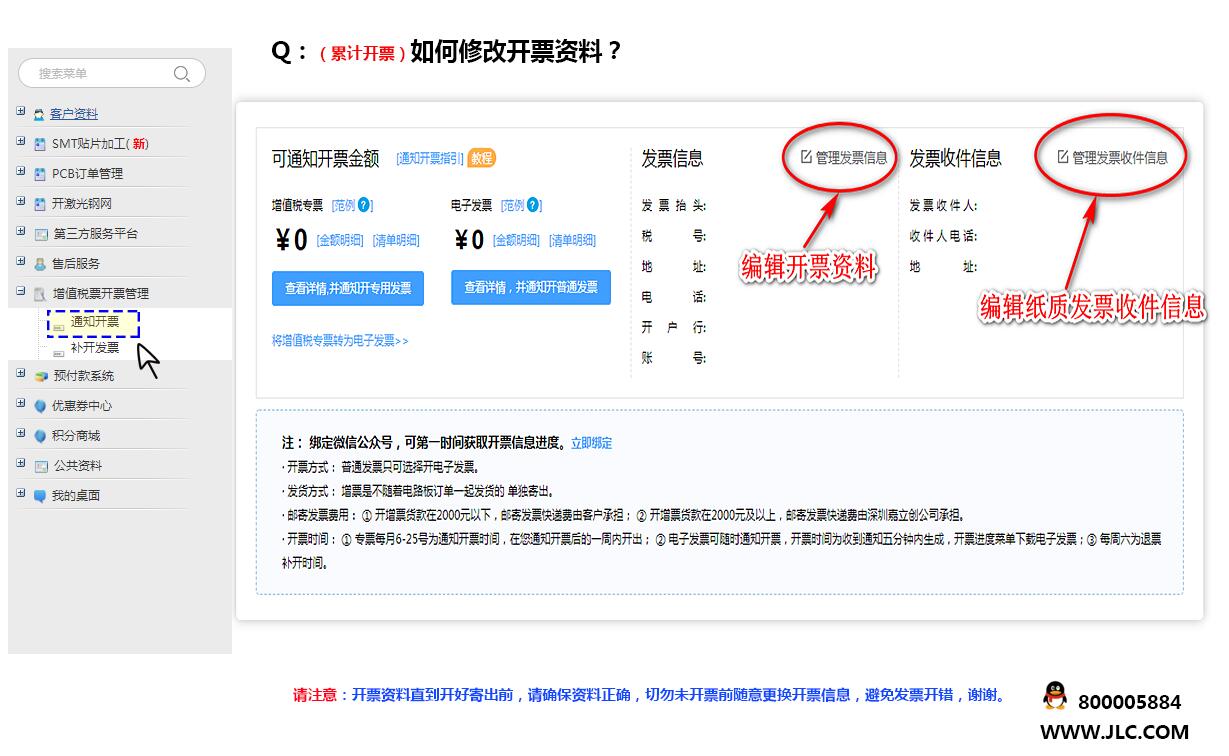Click the 通知开票 item icon in sidebar
This screenshot has height=756, width=1229.
click(x=58, y=324)
